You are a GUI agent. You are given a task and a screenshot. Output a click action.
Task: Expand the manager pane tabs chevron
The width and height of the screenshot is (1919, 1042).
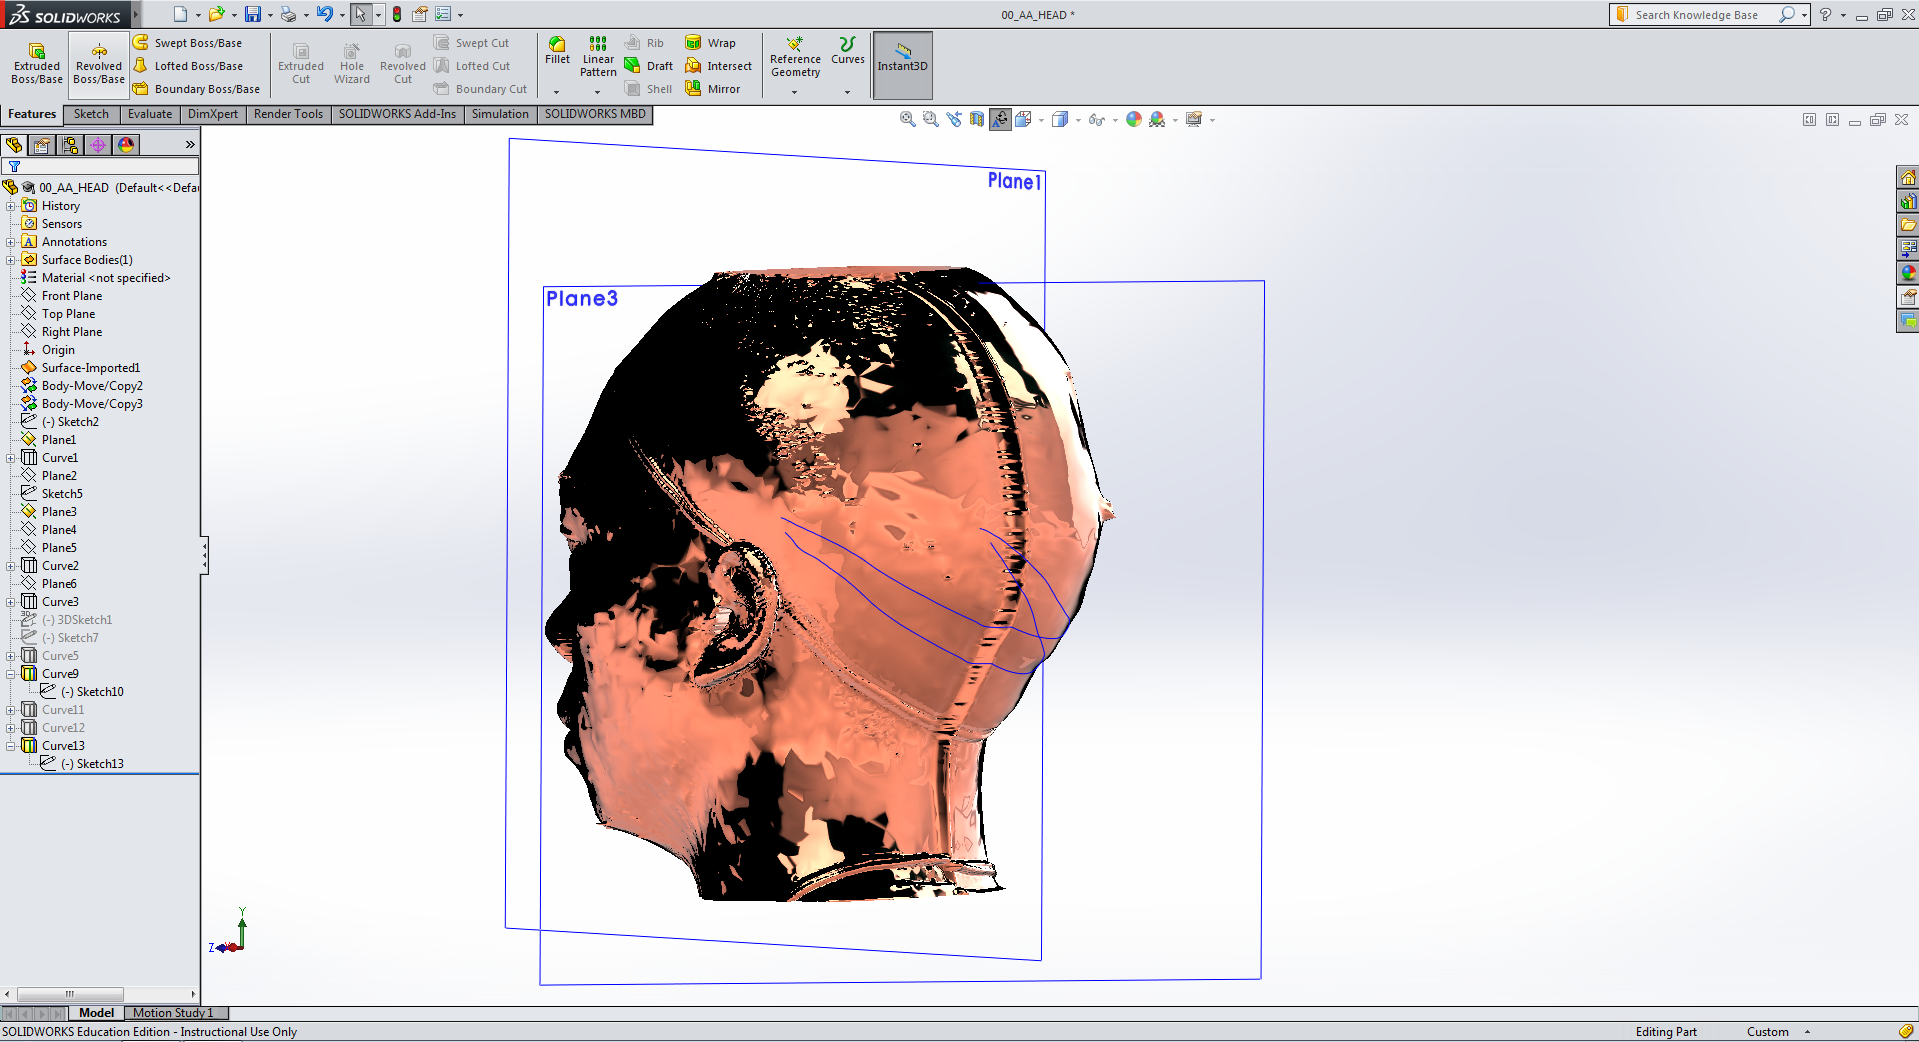click(x=190, y=145)
